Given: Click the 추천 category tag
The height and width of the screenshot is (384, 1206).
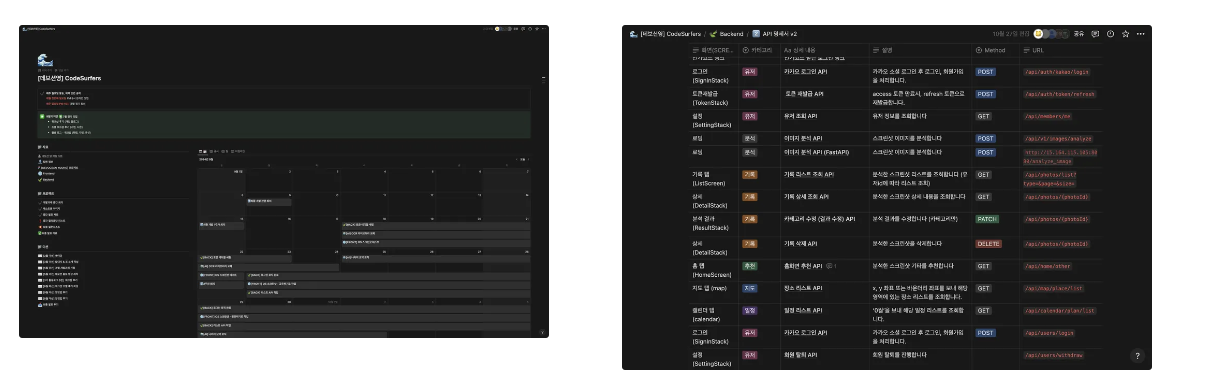Looking at the screenshot, I should click(x=749, y=267).
